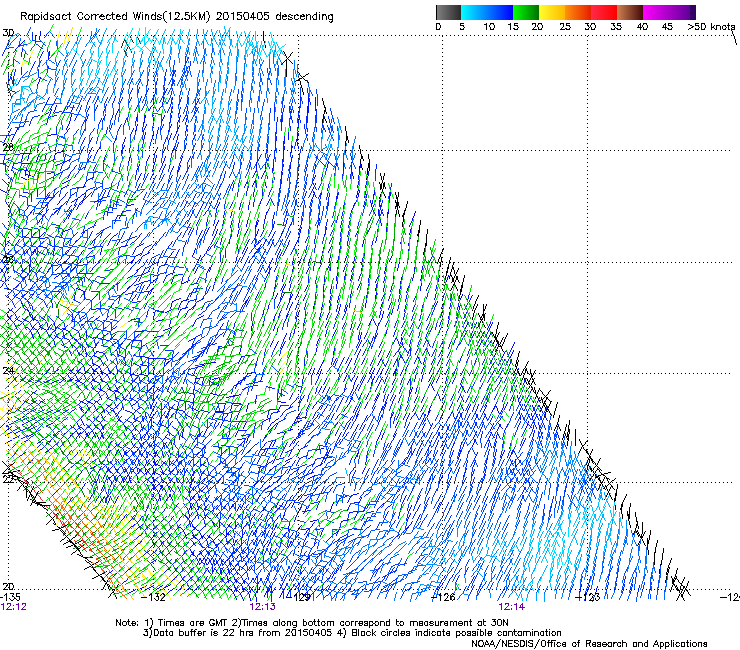
Task: Click the time label '12:14'
Action: pos(512,607)
